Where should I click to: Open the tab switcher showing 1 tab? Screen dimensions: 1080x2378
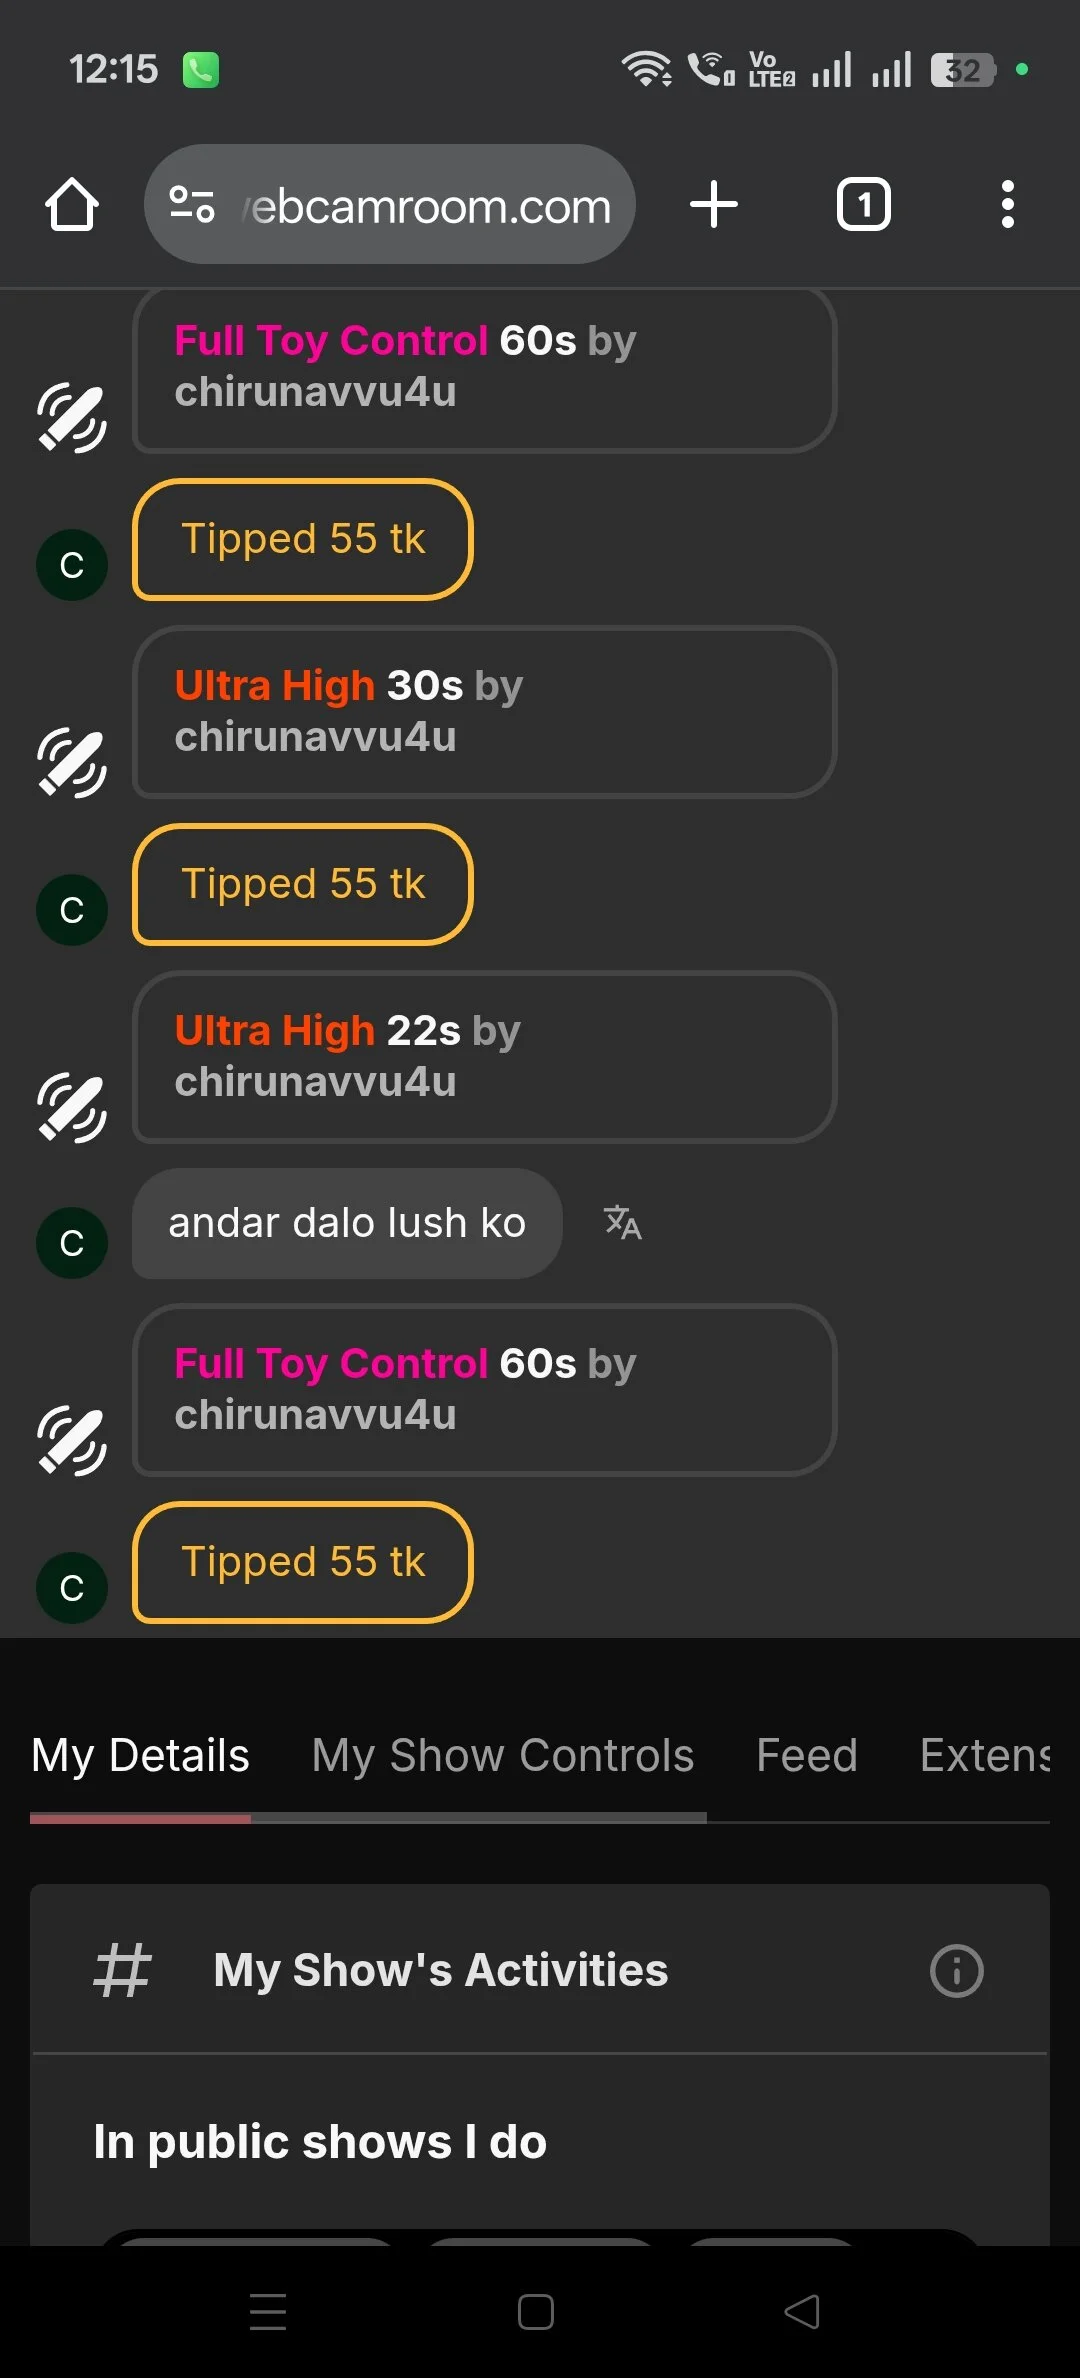(x=863, y=205)
